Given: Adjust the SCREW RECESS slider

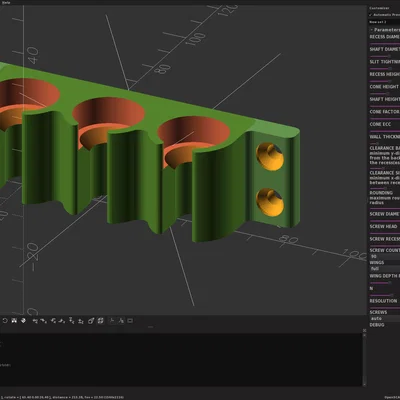Looking at the screenshot, I should [385, 246].
